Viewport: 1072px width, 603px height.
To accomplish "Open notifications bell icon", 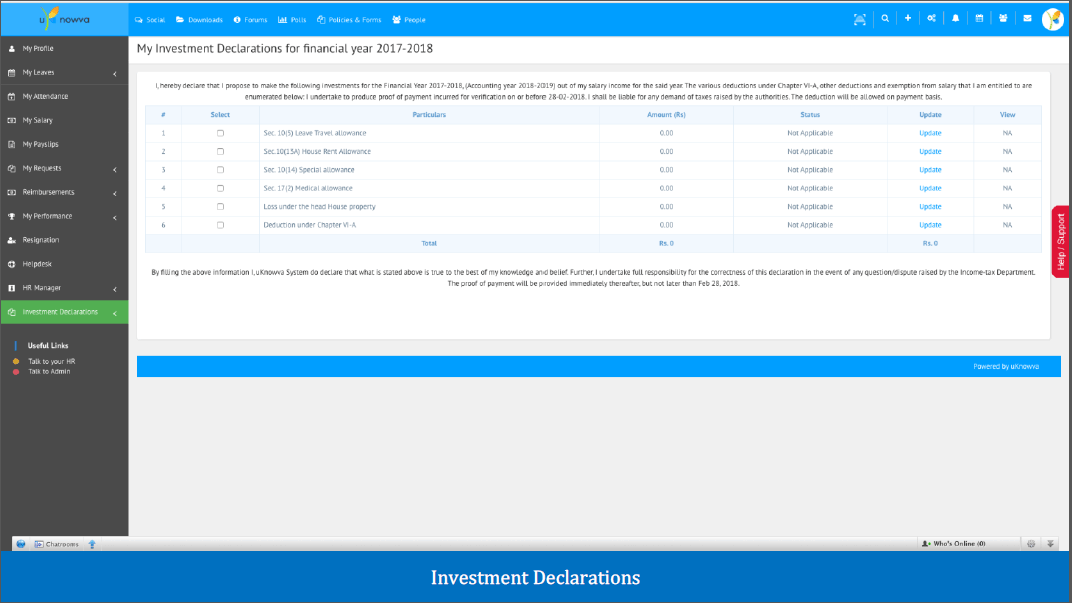I will point(956,18).
